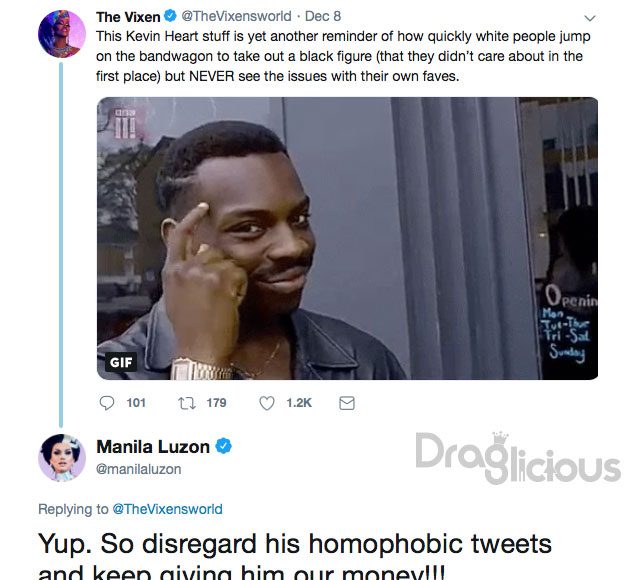
Task: Open the @manilaluzon handle
Action: (139, 469)
